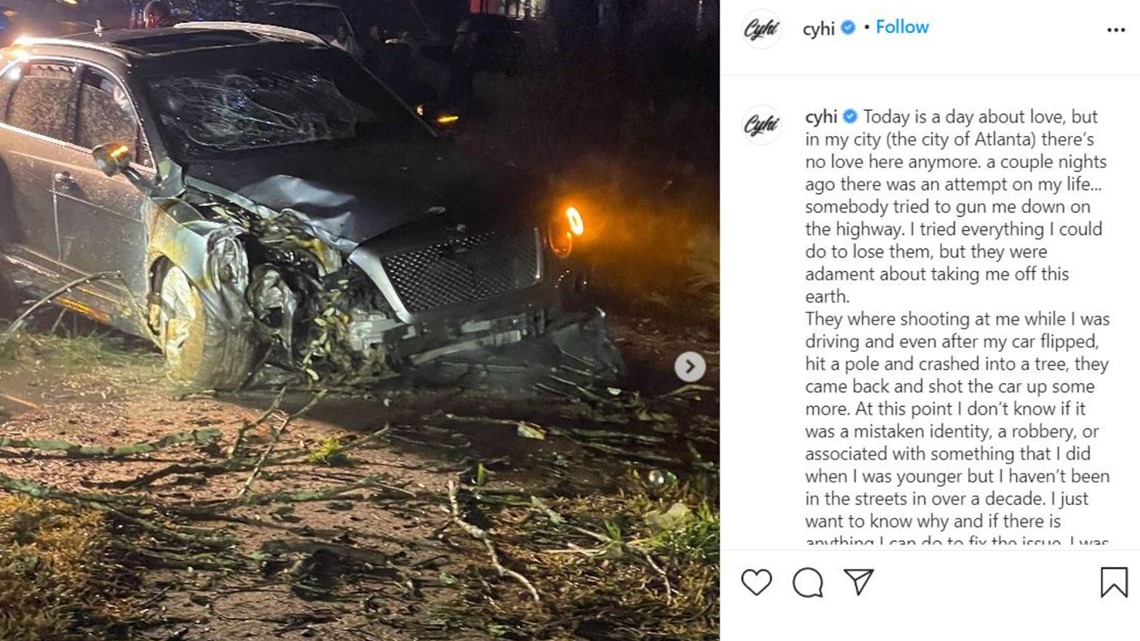Follow the cyhi account
1140x641 pixels.
click(x=902, y=27)
